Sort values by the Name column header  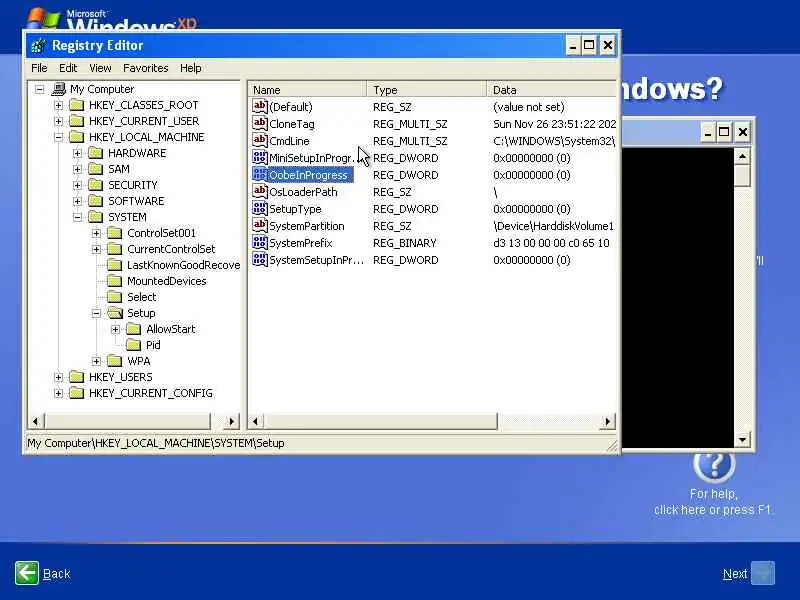[307, 90]
